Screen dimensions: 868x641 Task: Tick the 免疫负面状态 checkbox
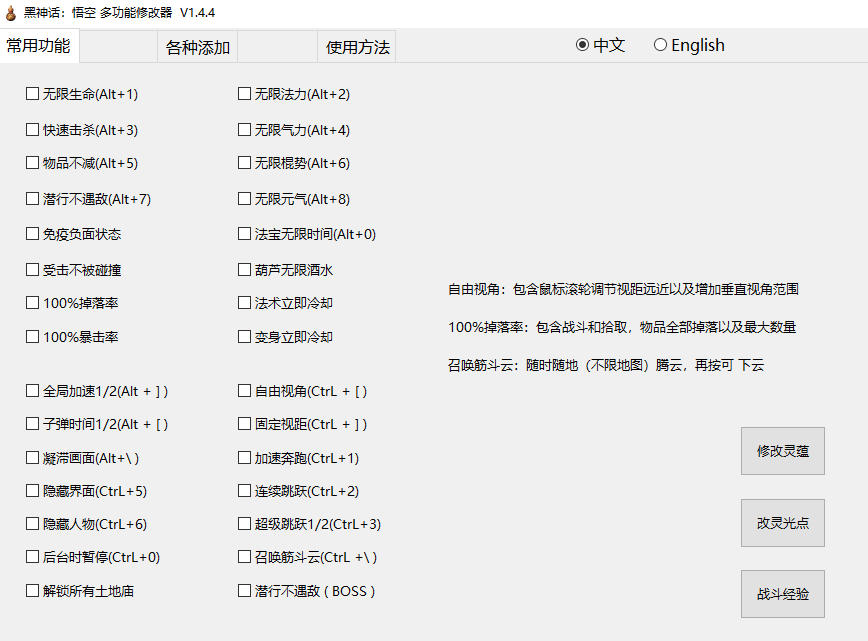[33, 234]
